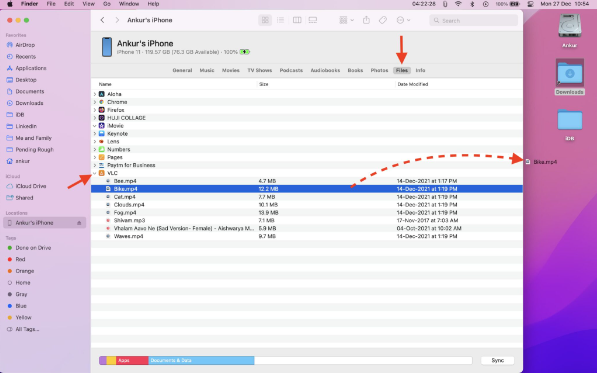Screen dimensions: 597x374
Task: Collapse the VLC app folder
Action: (x=95, y=173)
